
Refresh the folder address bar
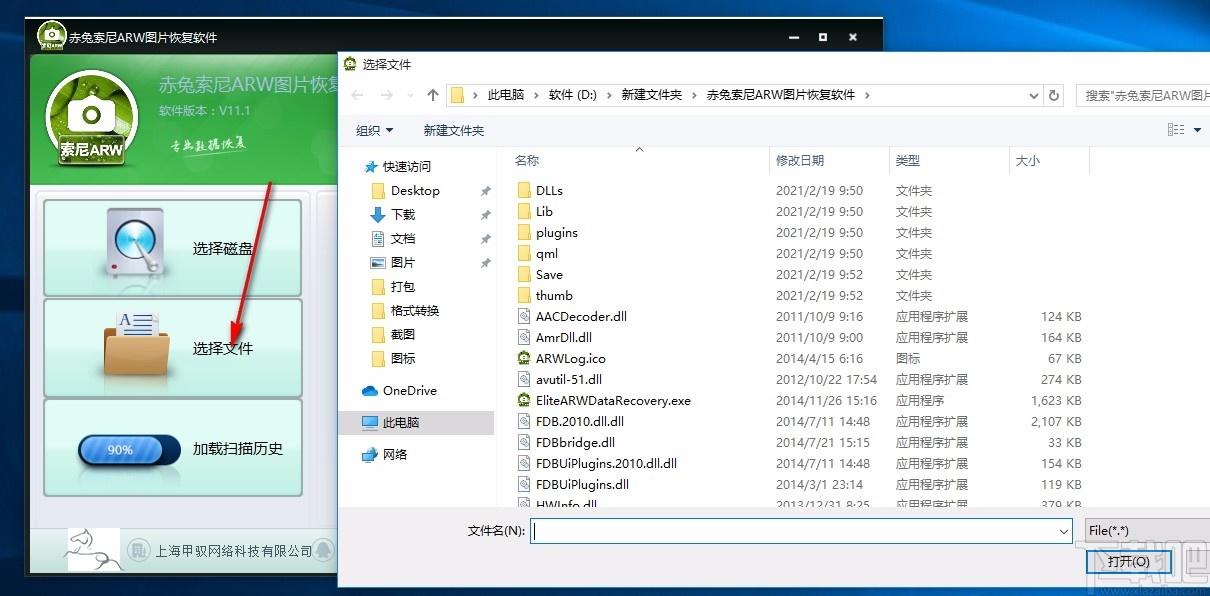1053,95
